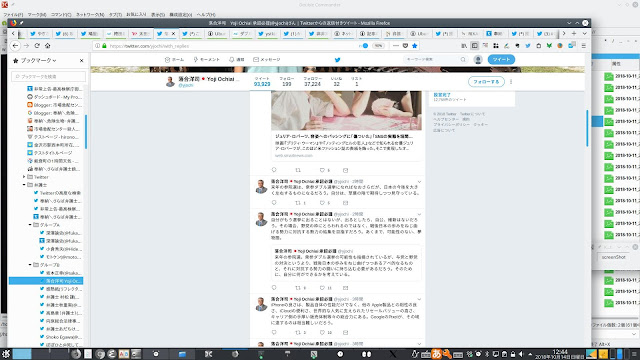640x360 pixels.
Task: Click the clock showing 12:44 on the taskbar
Action: 560,353
